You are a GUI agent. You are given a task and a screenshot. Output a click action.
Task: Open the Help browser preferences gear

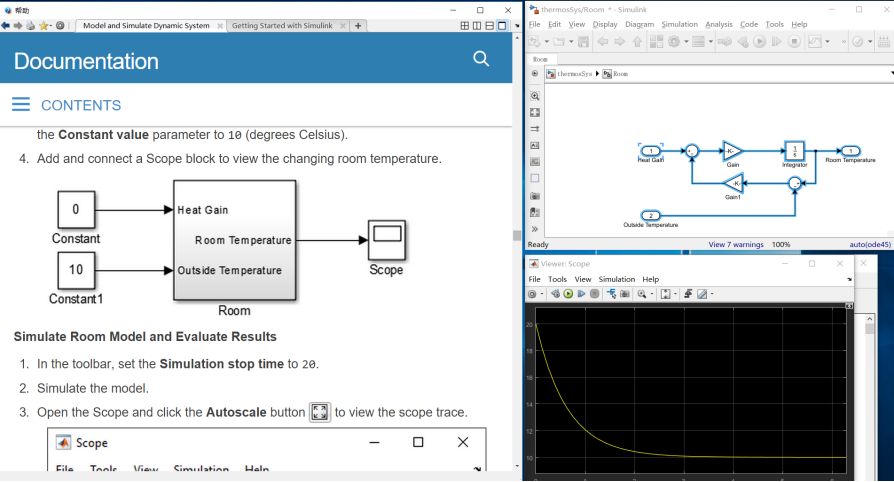pyautogui.click(x=60, y=26)
